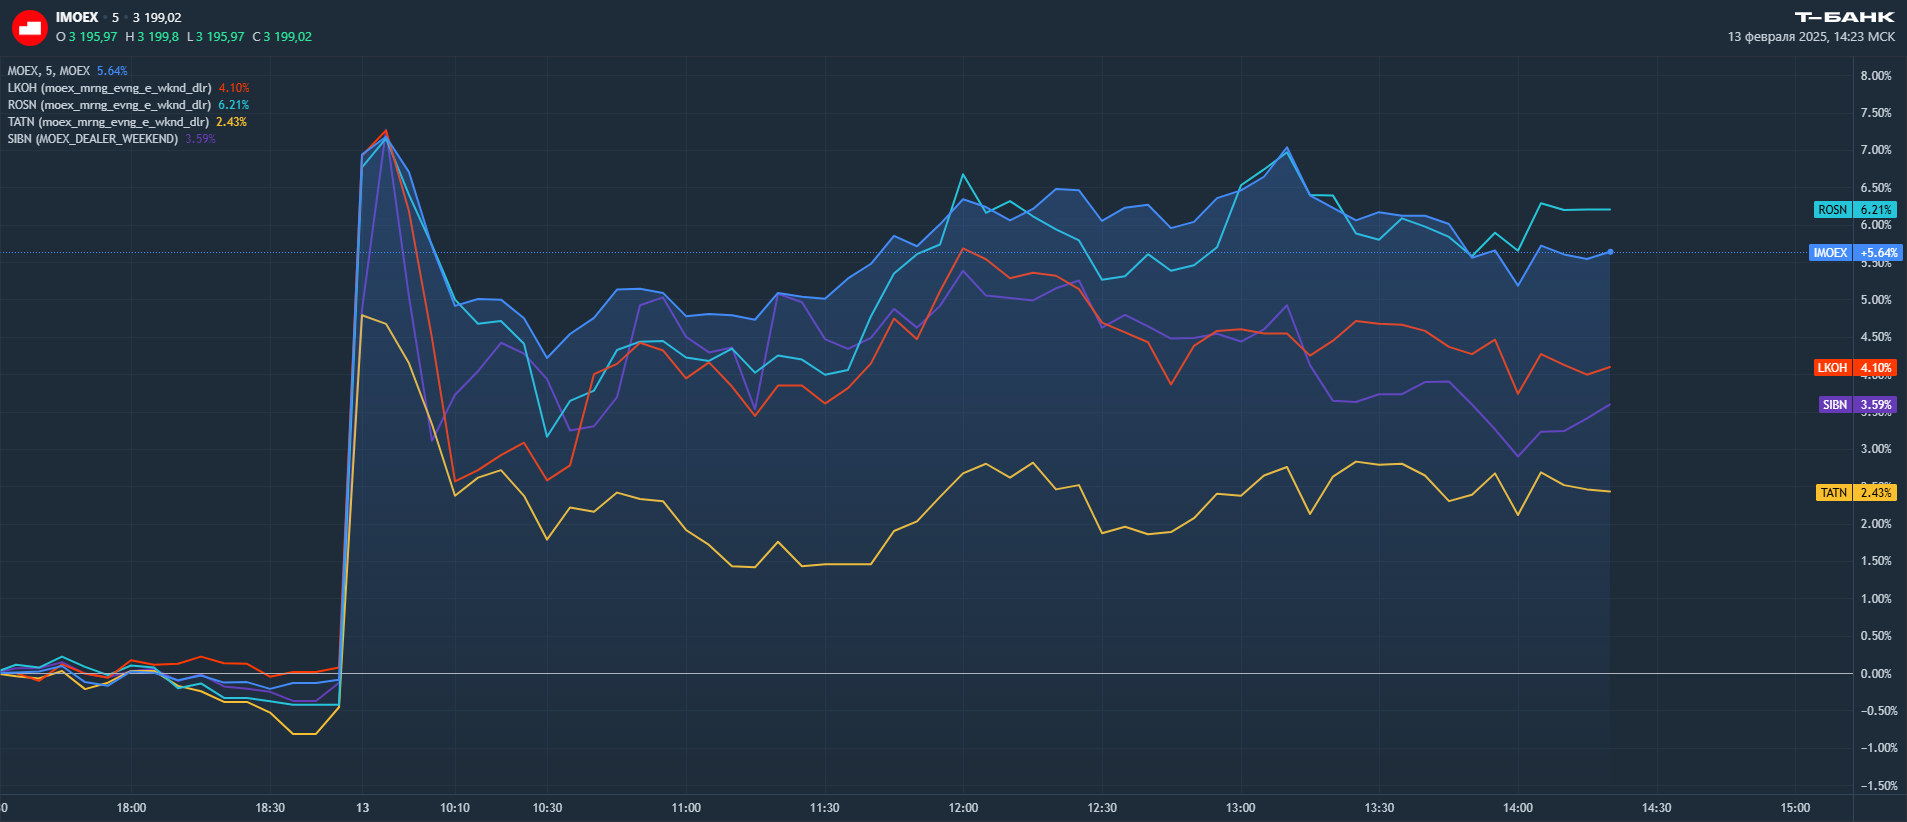
Task: Click the IMOEX symbol name in header
Action: [x=77, y=18]
